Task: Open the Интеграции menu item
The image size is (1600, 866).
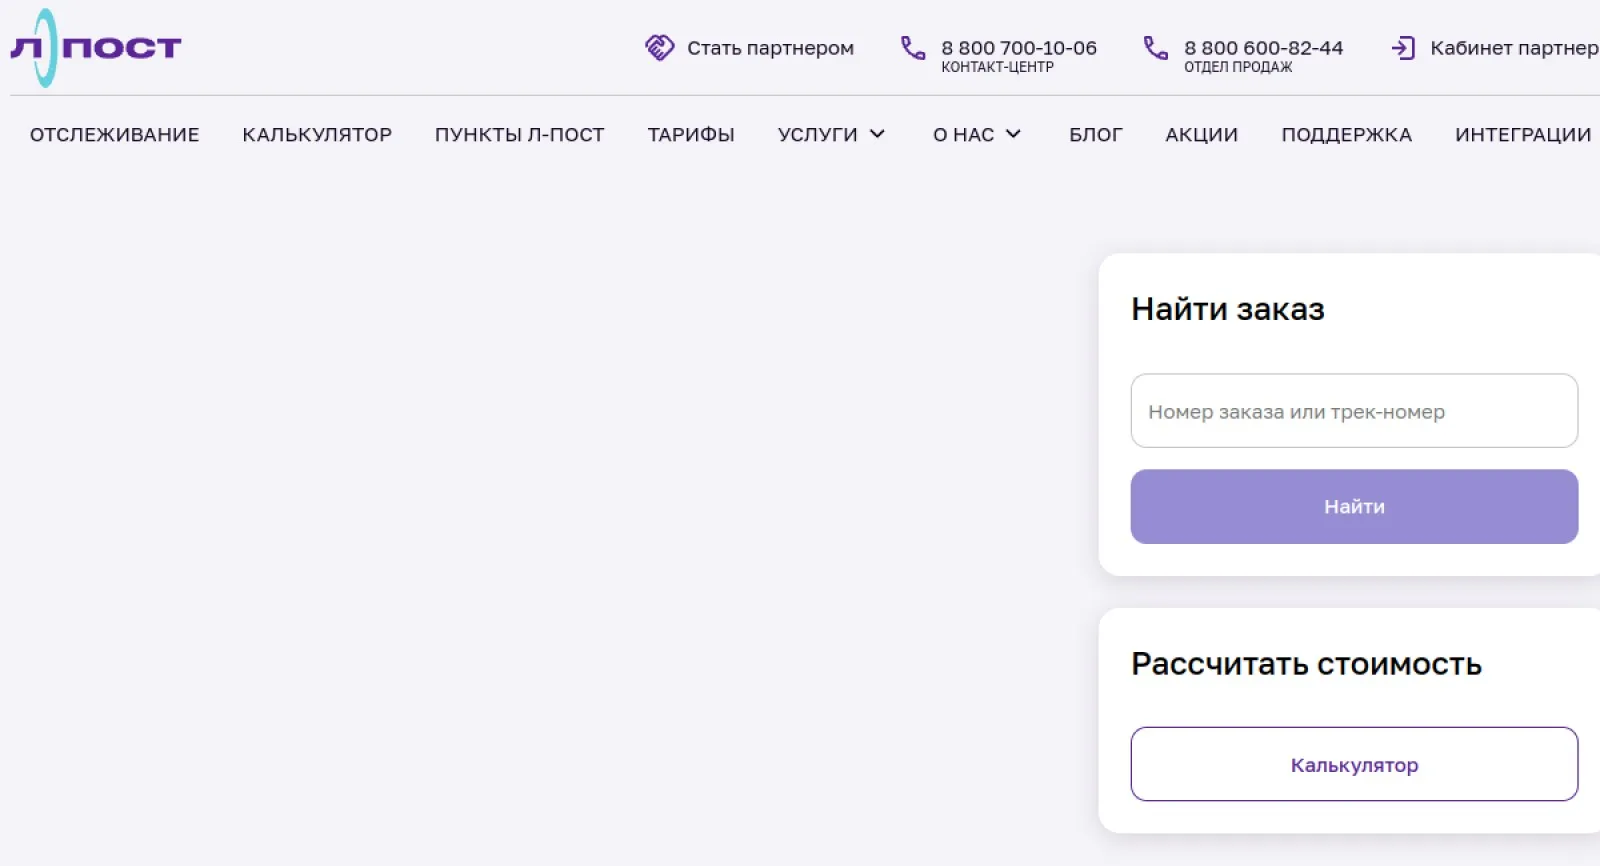Action: 1522,135
